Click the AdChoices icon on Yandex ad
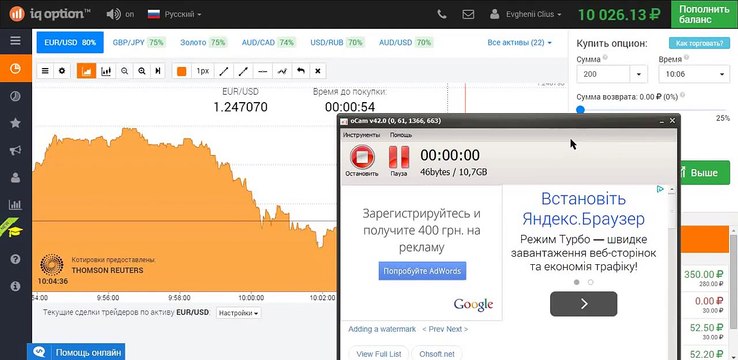The width and height of the screenshot is (738, 360). [x=660, y=189]
